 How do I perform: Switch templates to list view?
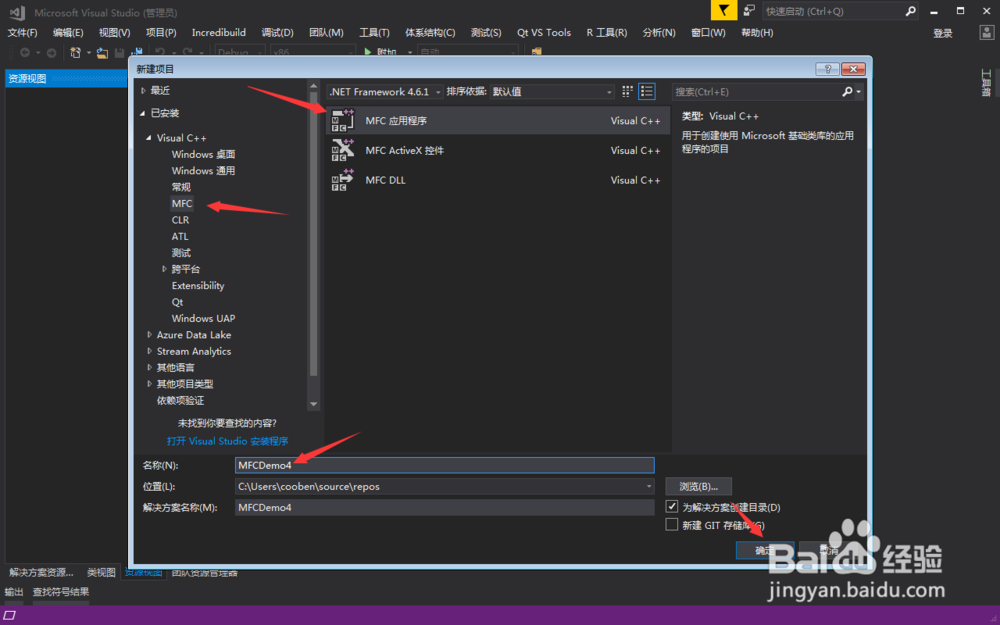pyautogui.click(x=647, y=92)
